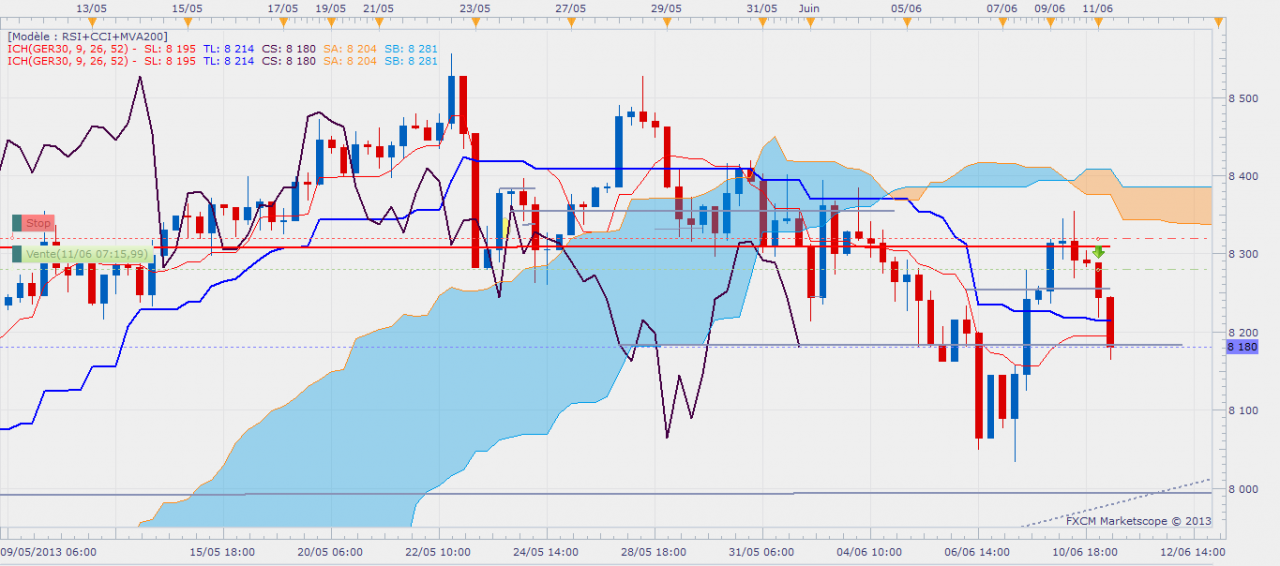The height and width of the screenshot is (566, 1280).
Task: Click the orange triangle marker for 11/06
Action: tap(1098, 21)
